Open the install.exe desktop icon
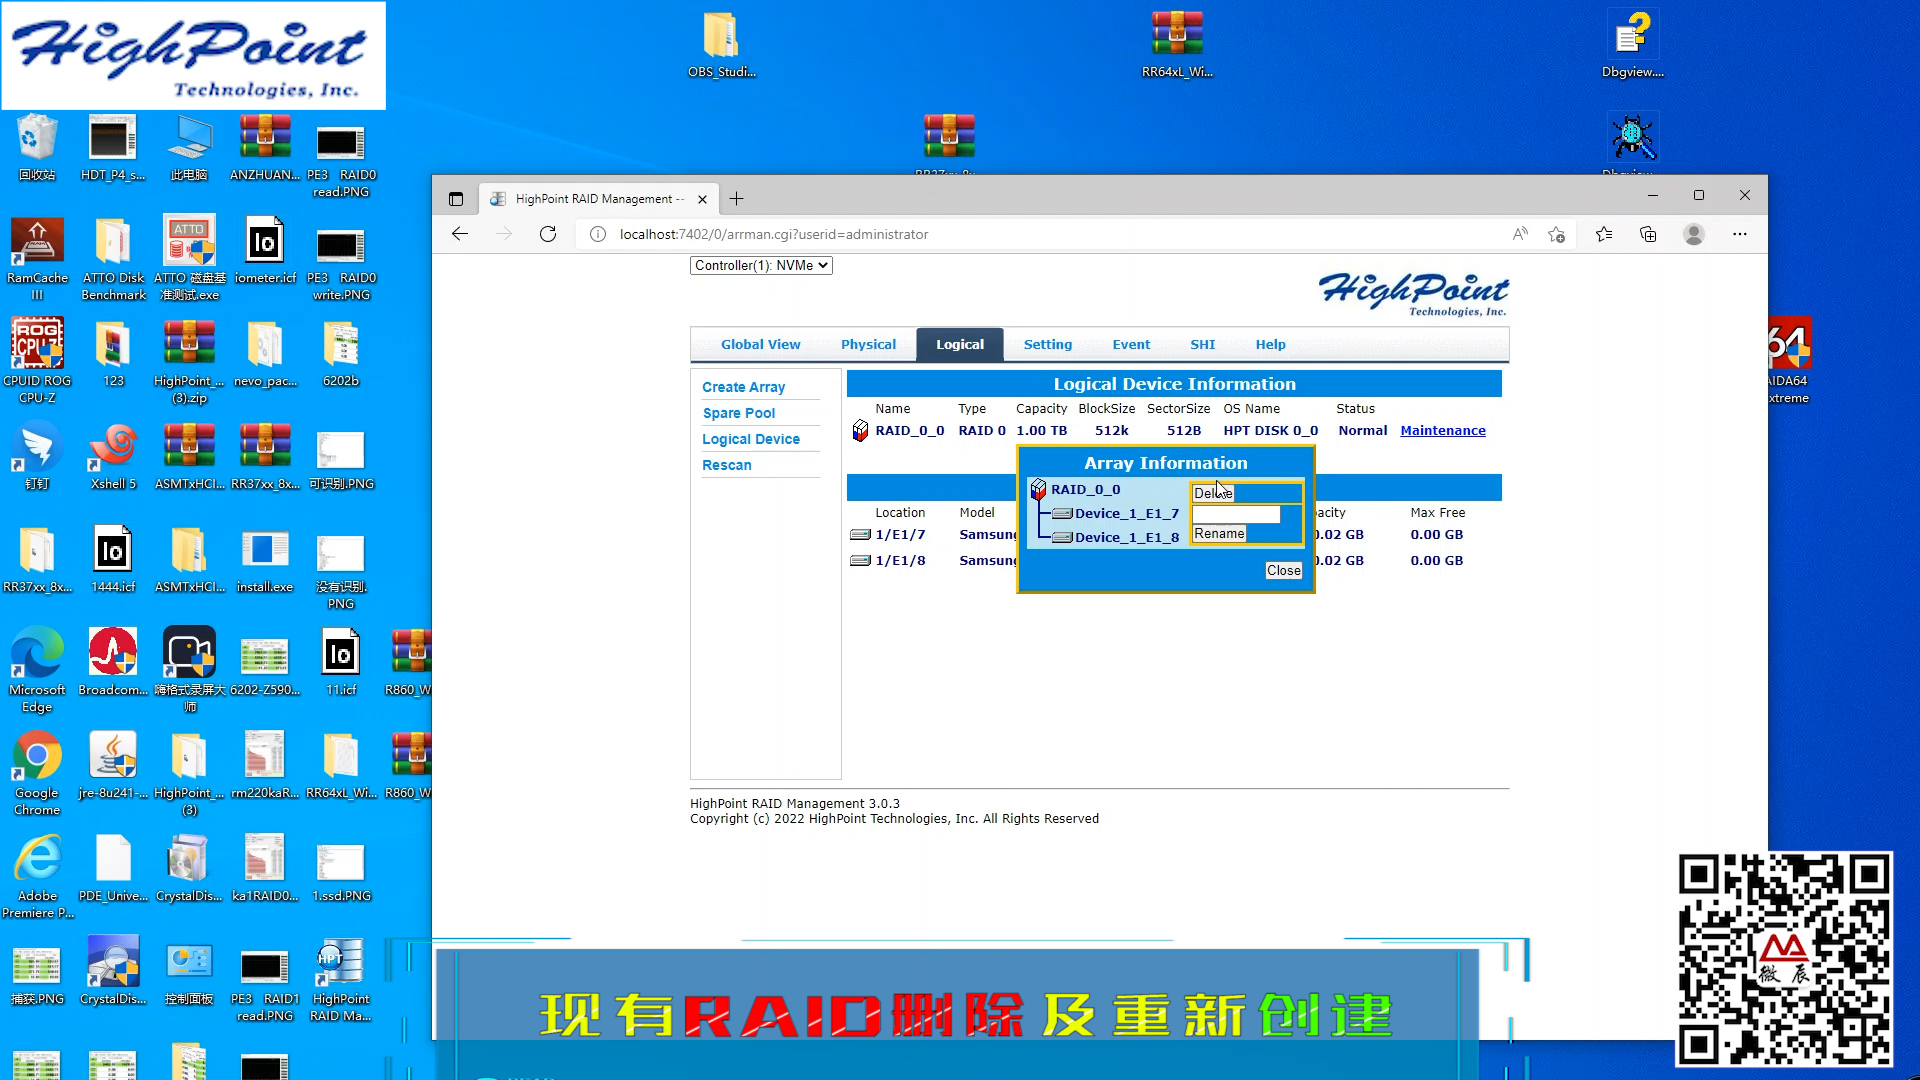 [x=265, y=559]
